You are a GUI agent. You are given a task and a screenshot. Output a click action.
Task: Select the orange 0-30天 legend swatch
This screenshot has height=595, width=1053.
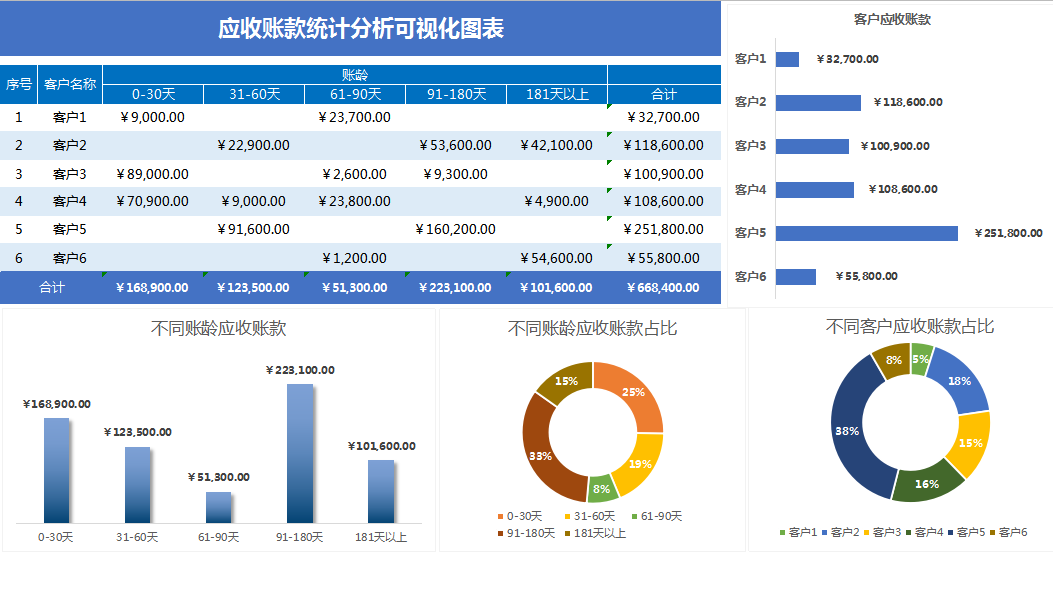coord(498,515)
